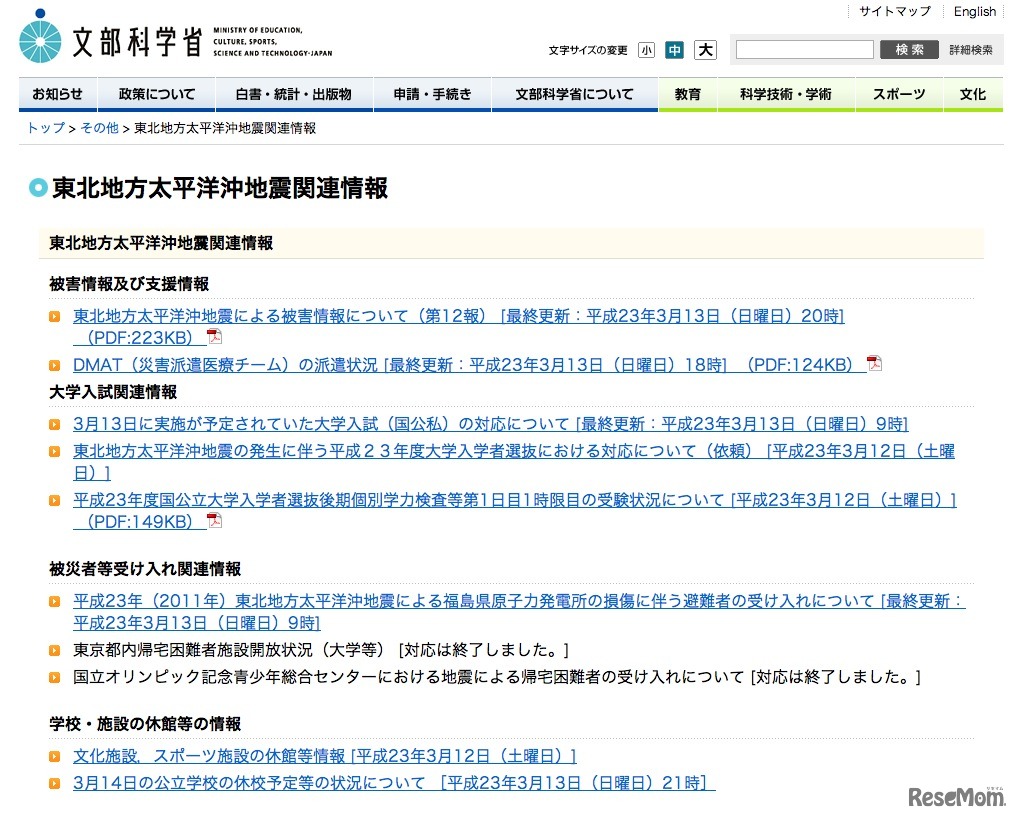The image size is (1019, 820).
Task: Select the 中 font size option
Action: (x=675, y=49)
